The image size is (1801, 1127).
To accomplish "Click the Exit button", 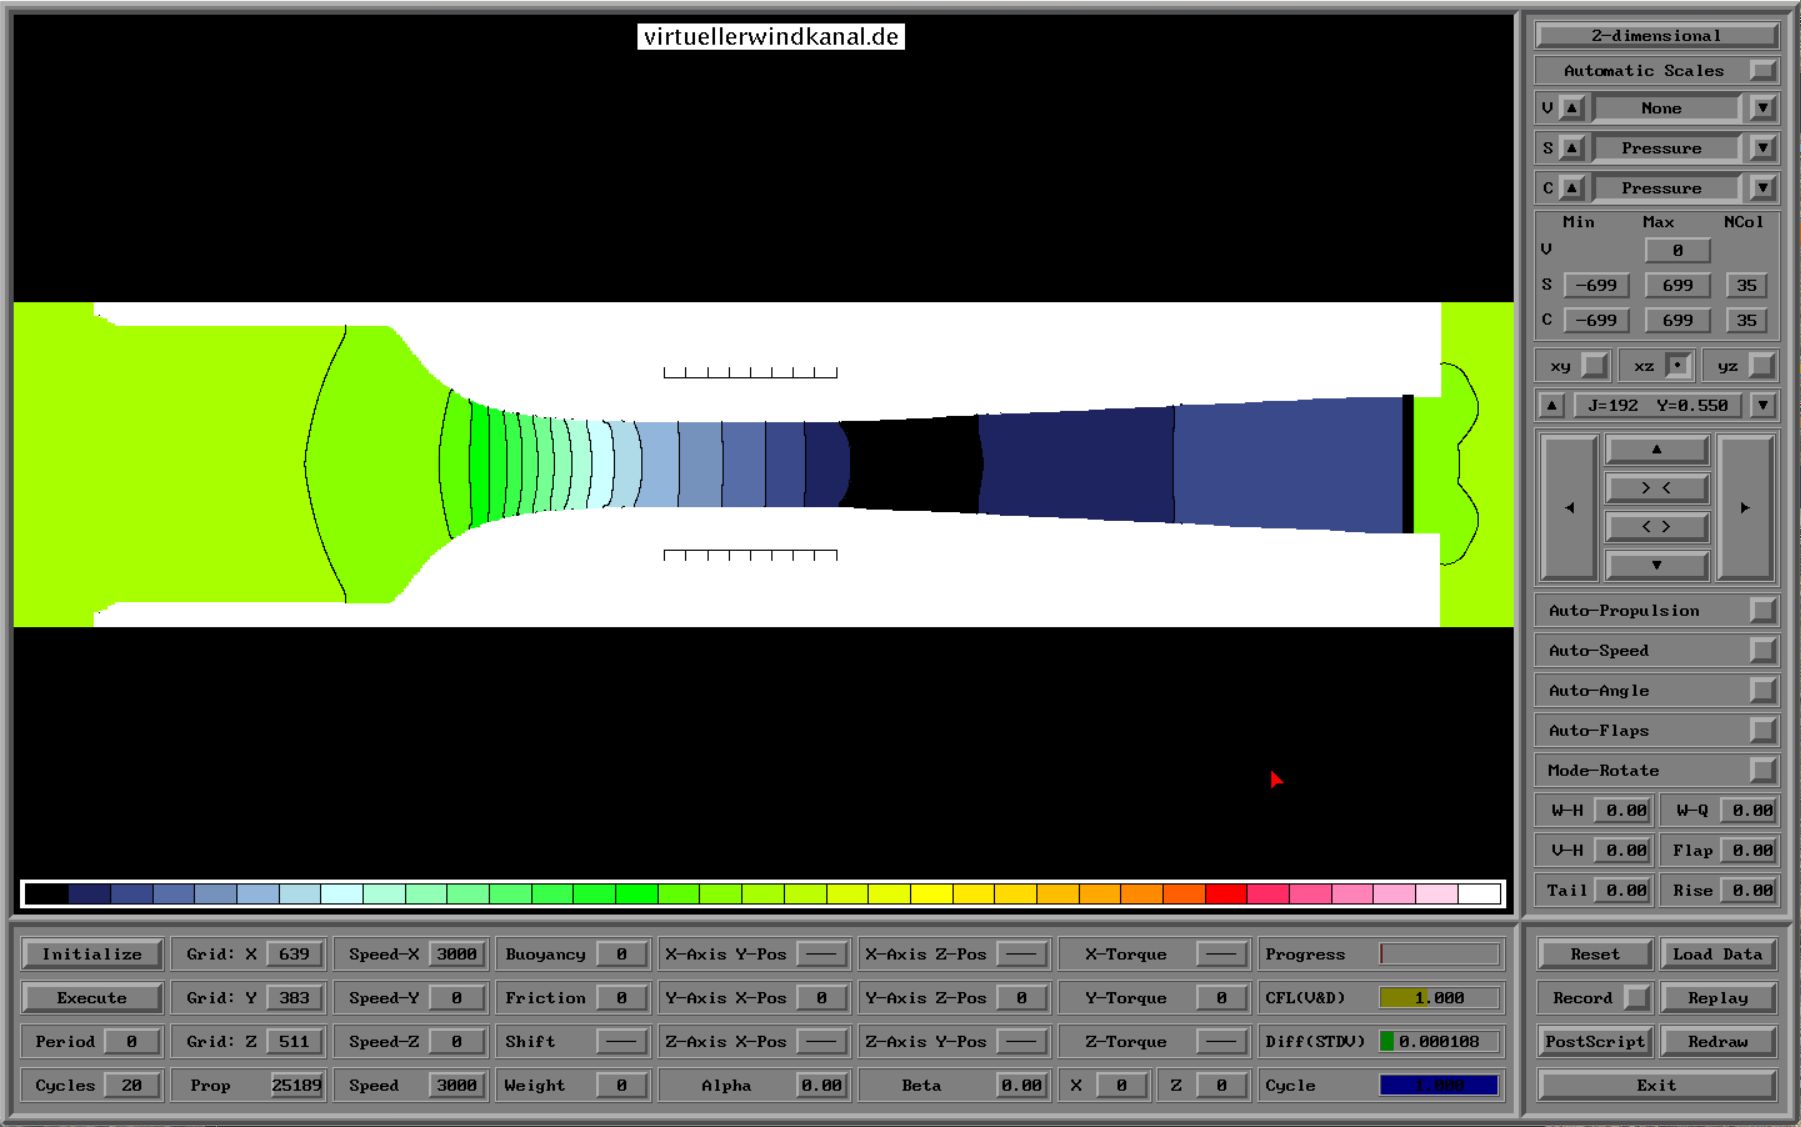I will (1657, 1085).
